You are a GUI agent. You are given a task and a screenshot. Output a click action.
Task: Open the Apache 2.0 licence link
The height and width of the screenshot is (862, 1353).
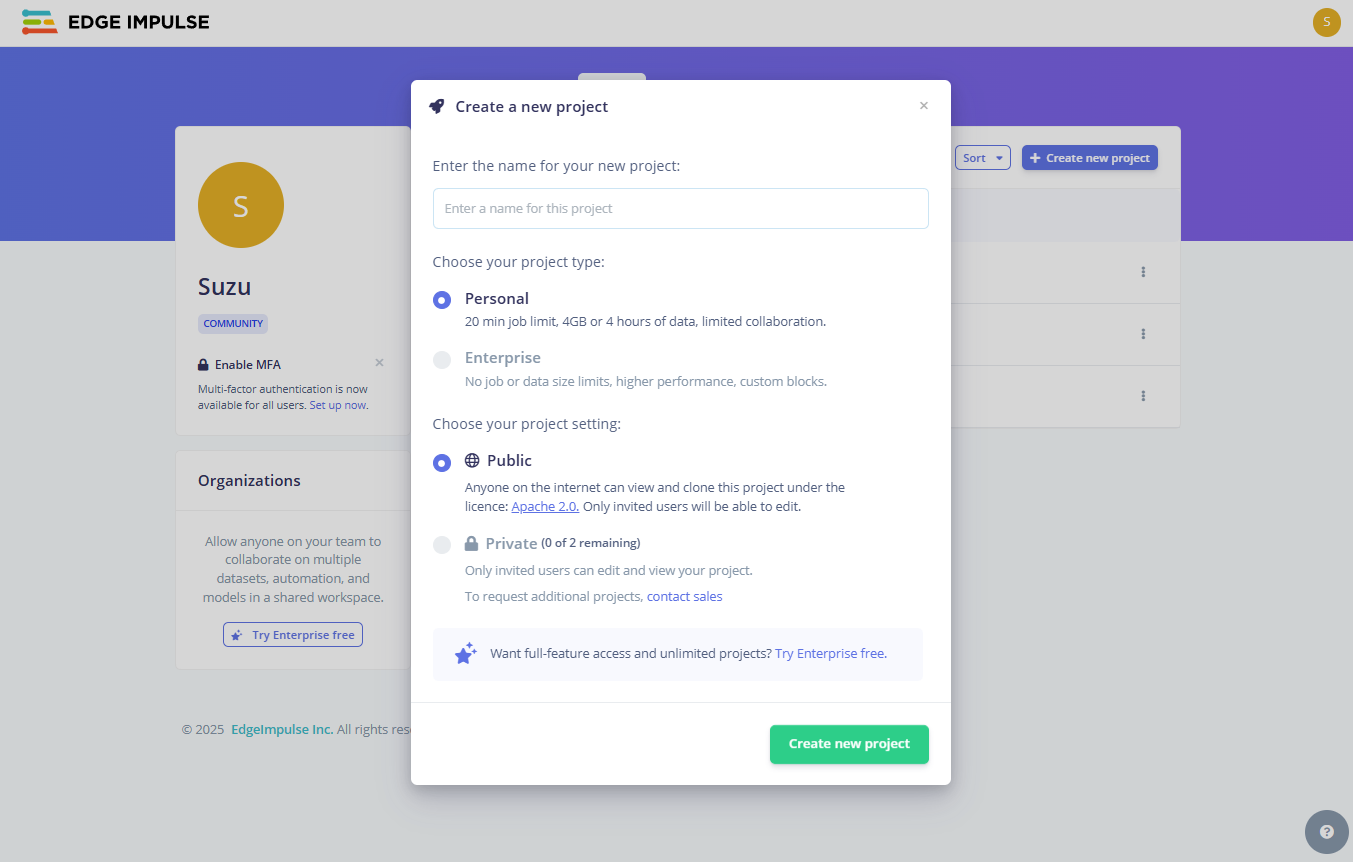coord(545,507)
